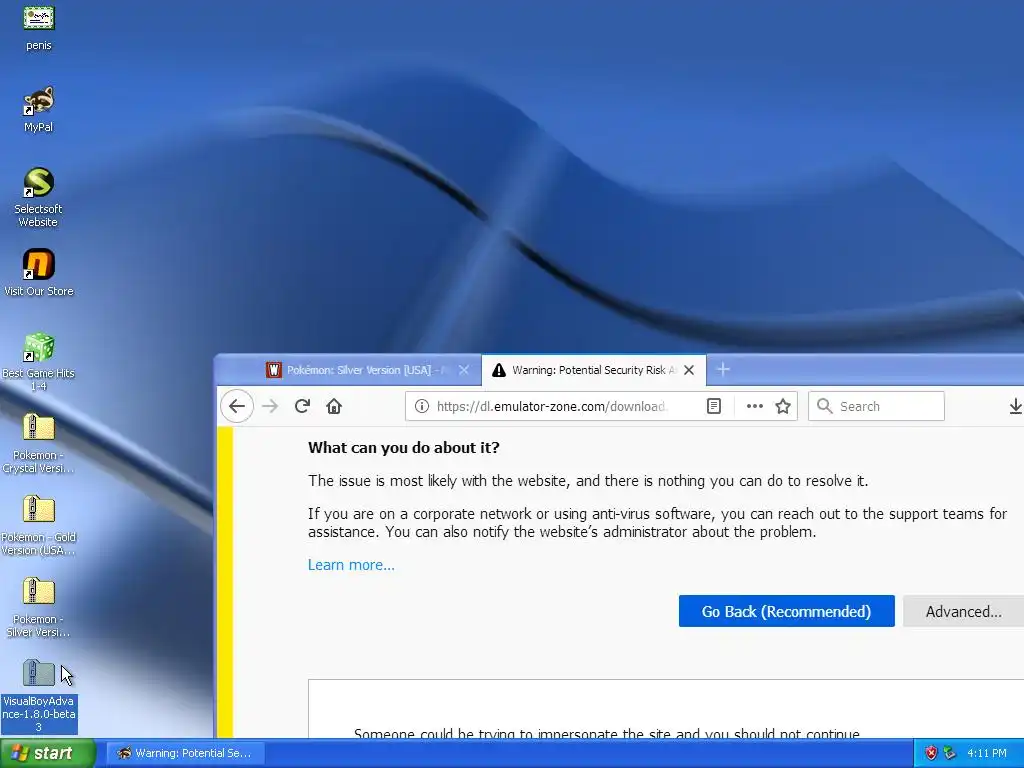Show site information for emulator-zone URL

point(422,406)
